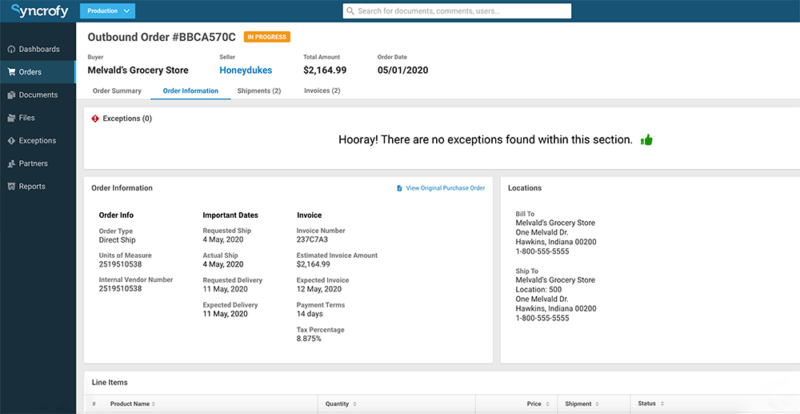The height and width of the screenshot is (414, 800).
Task: Click invoice number 237C7A3
Action: [313, 239]
